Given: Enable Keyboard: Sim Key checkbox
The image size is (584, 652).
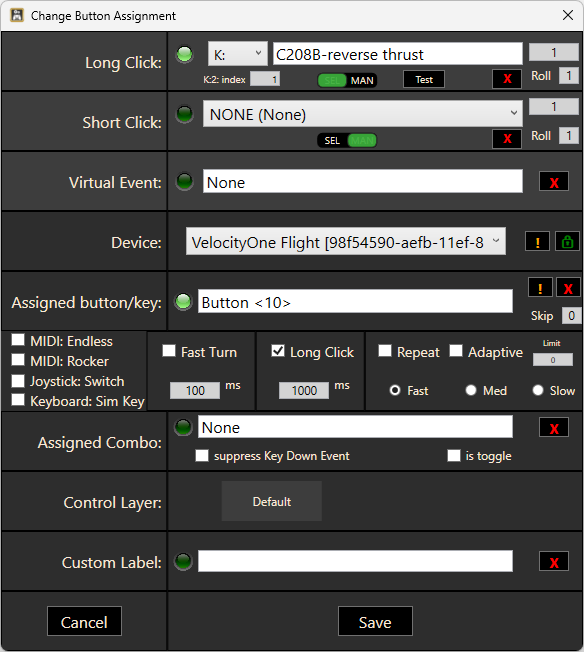Looking at the screenshot, I should tap(18, 400).
